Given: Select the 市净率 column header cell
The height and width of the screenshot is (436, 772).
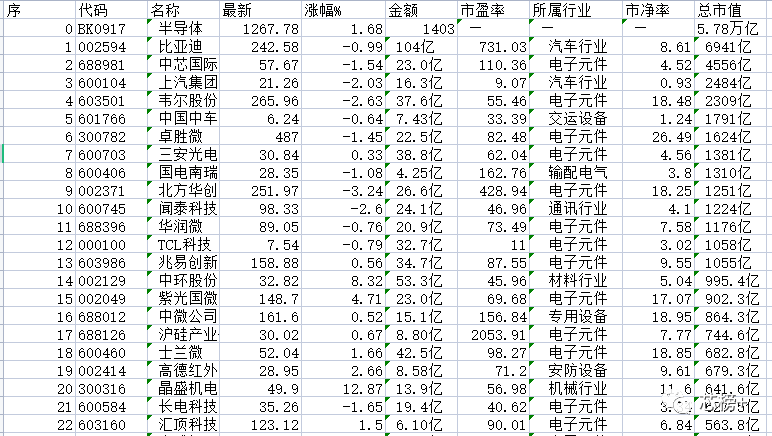Looking at the screenshot, I should pos(658,10).
